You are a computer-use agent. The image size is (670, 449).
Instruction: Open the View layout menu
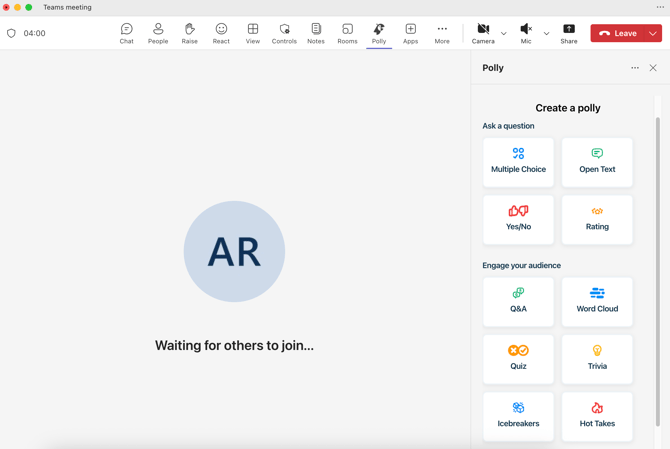253,33
